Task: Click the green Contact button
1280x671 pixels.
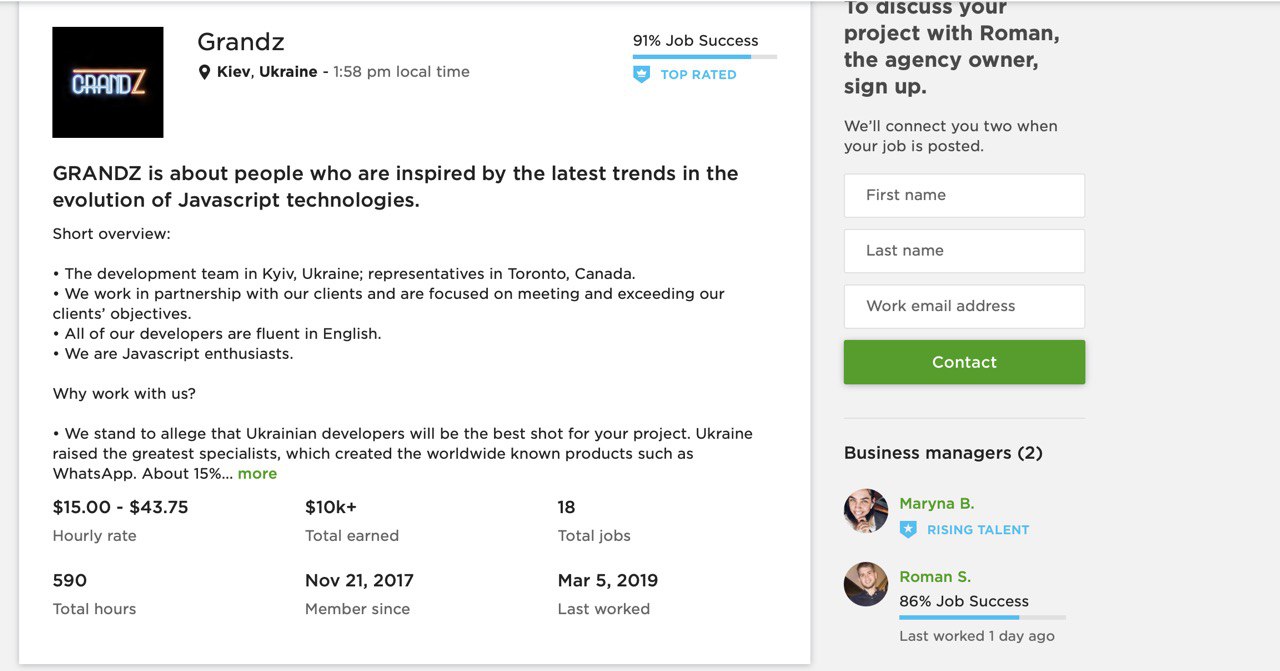Action: coord(964,362)
